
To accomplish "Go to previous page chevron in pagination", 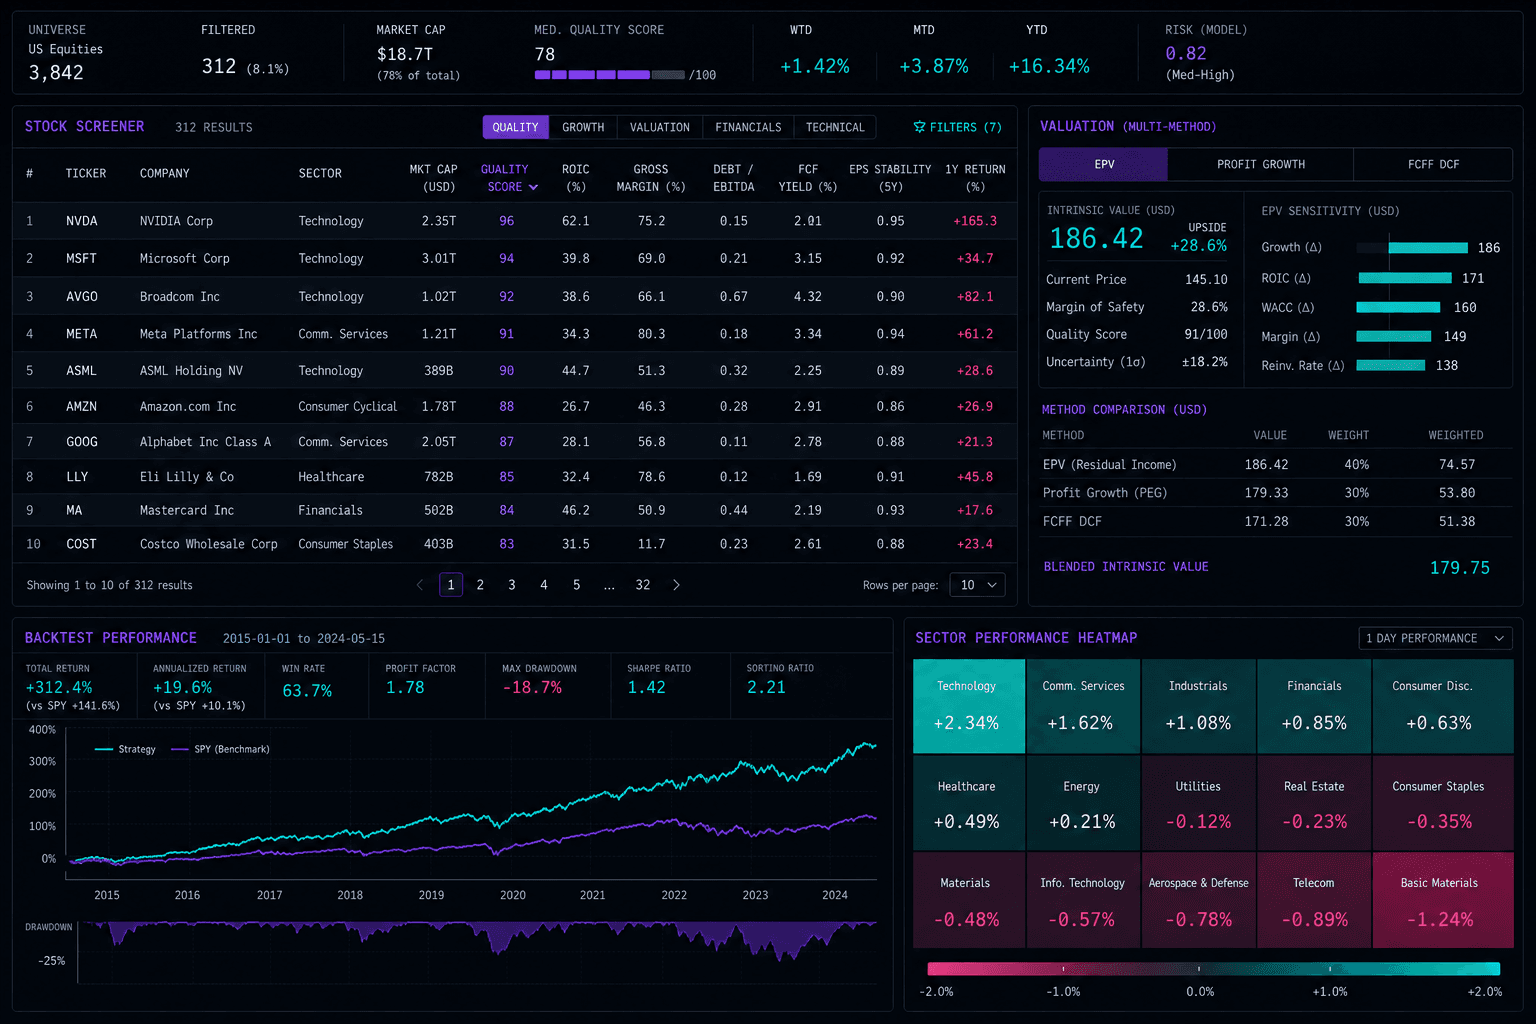I will pos(420,585).
